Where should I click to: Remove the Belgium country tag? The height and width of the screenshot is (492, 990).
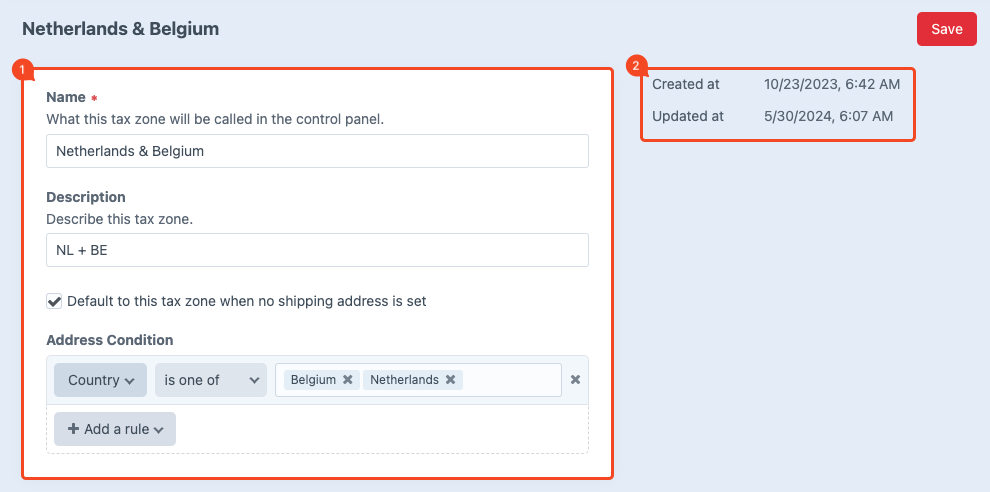347,380
